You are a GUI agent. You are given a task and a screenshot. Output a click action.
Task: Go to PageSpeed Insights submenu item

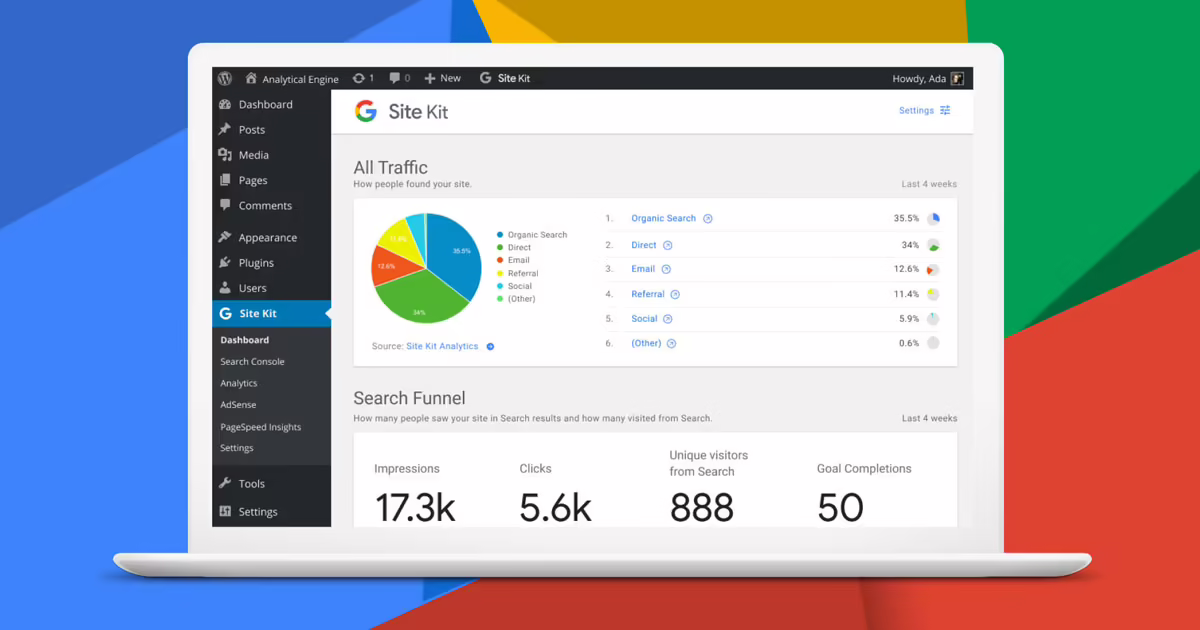tap(260, 427)
